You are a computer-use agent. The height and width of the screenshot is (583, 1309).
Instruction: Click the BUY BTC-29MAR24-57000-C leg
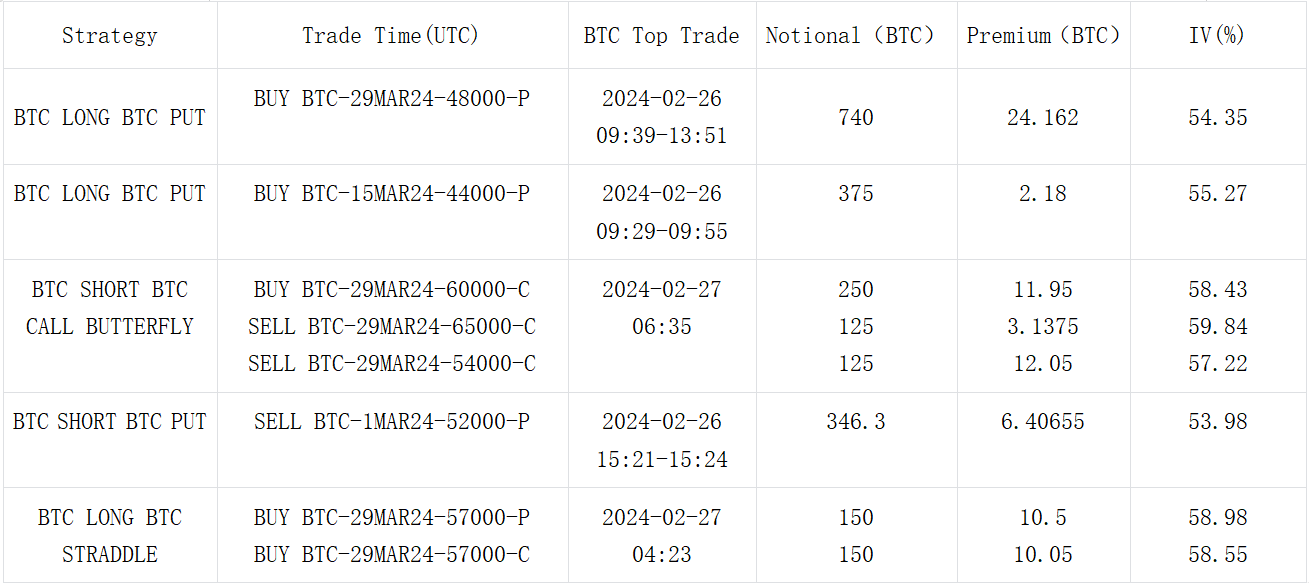click(391, 554)
